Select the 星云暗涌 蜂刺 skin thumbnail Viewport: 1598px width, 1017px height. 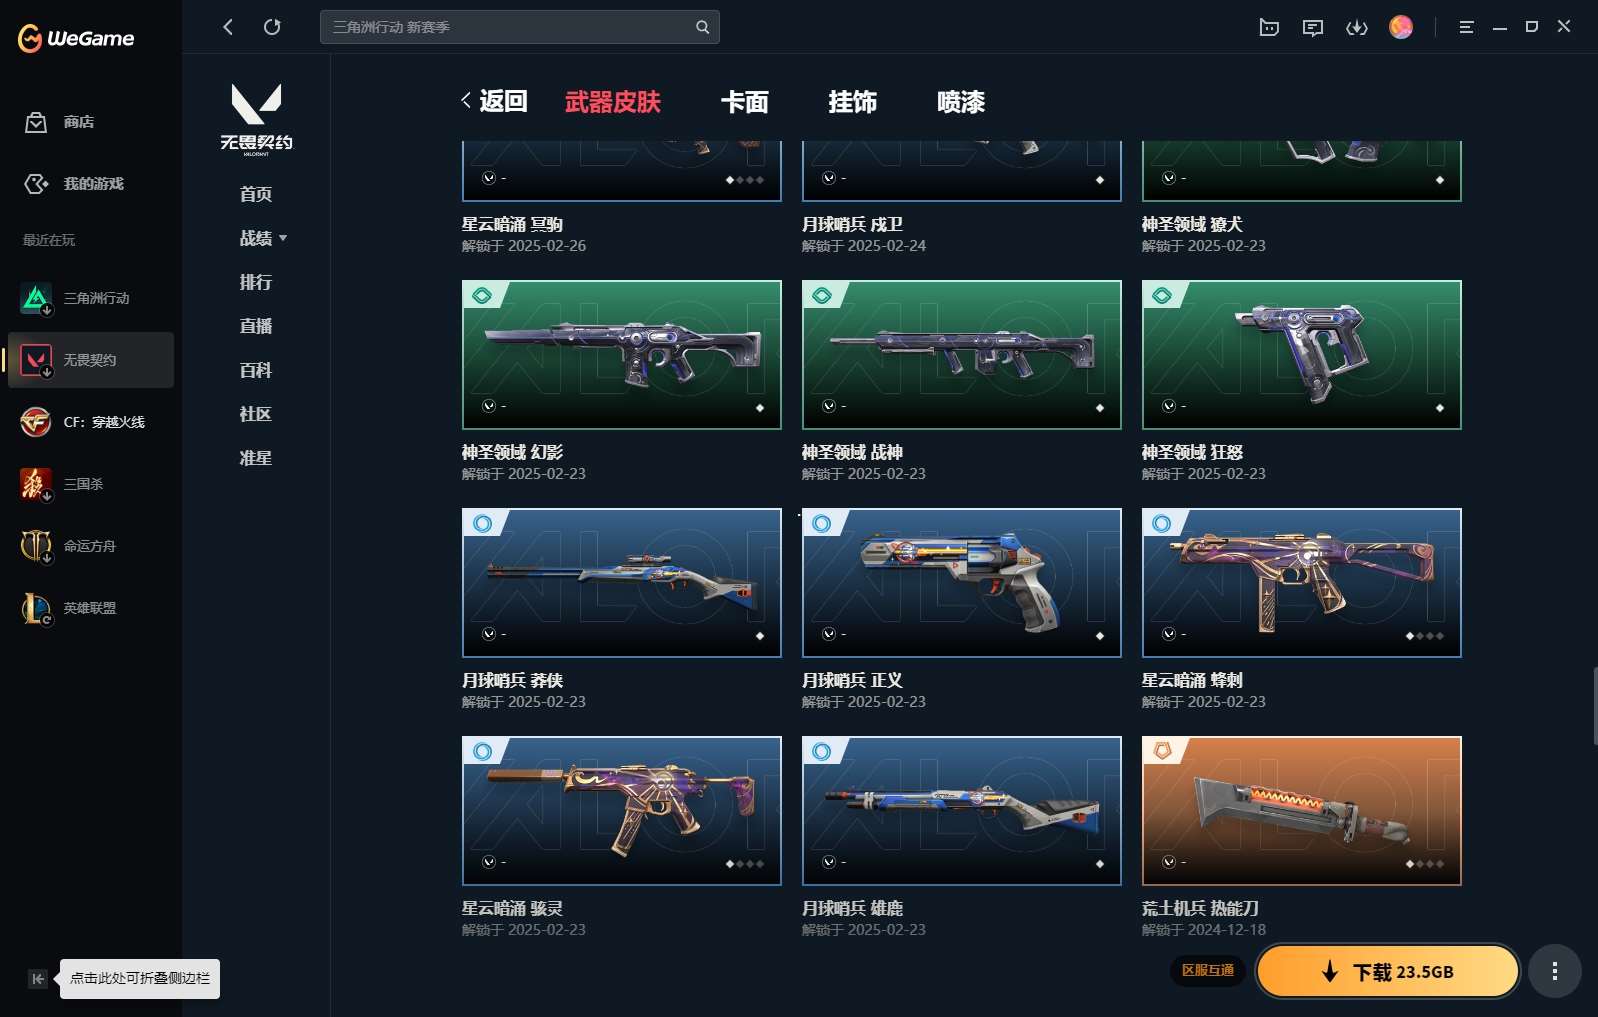[1302, 583]
